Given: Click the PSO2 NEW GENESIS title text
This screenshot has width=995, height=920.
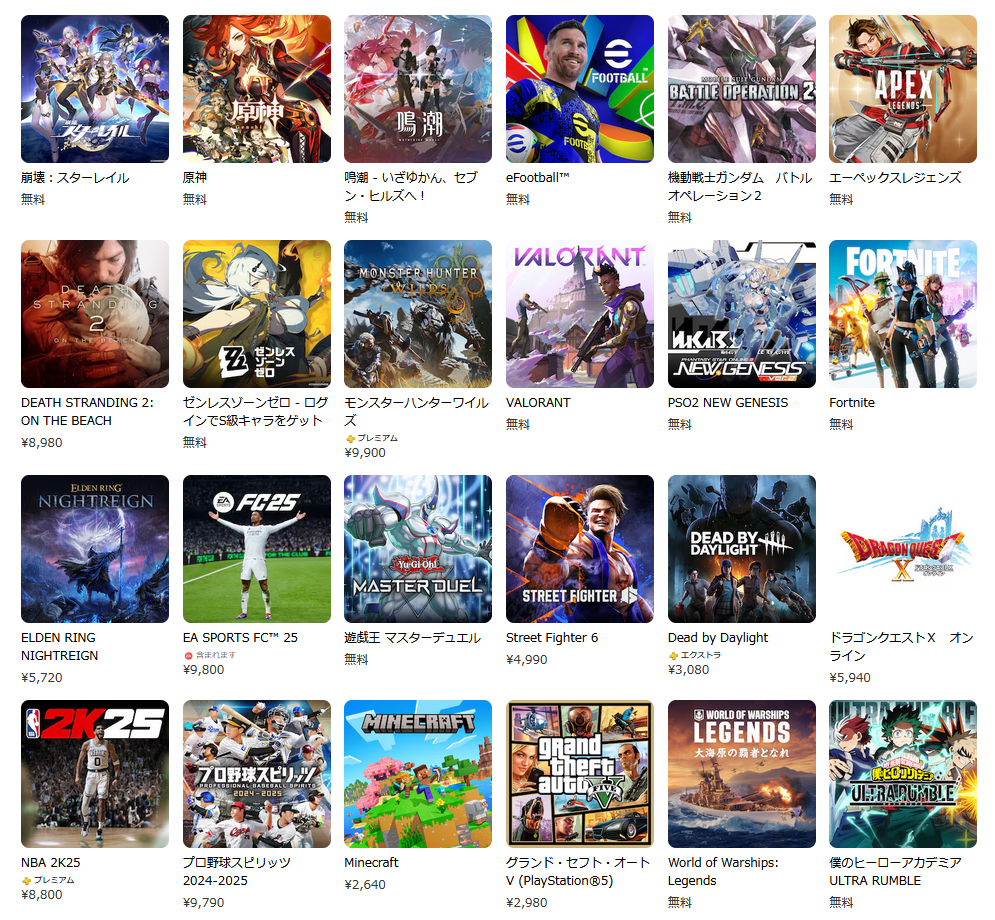Looking at the screenshot, I should click(728, 403).
